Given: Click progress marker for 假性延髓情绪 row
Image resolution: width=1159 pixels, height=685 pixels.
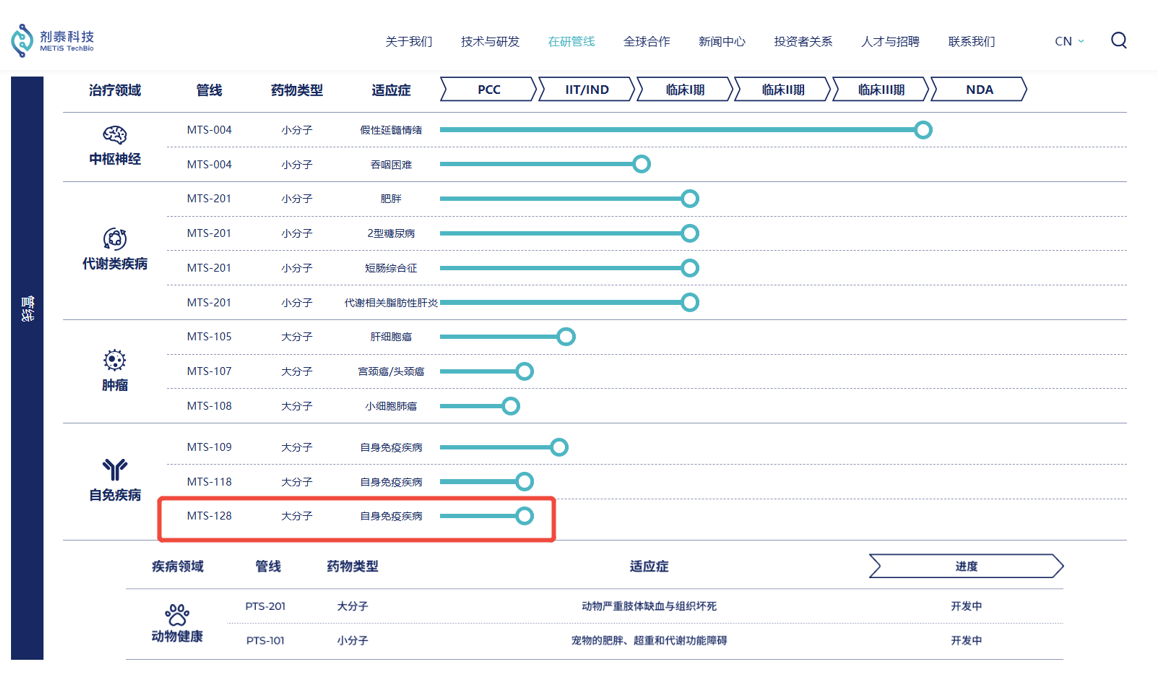Looking at the screenshot, I should pos(922,130).
